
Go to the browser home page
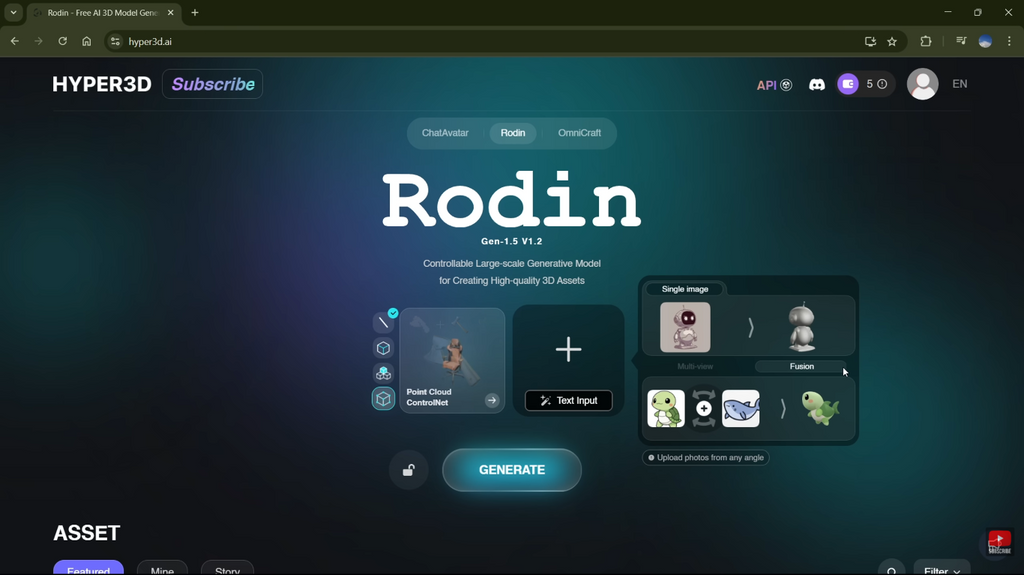click(86, 41)
